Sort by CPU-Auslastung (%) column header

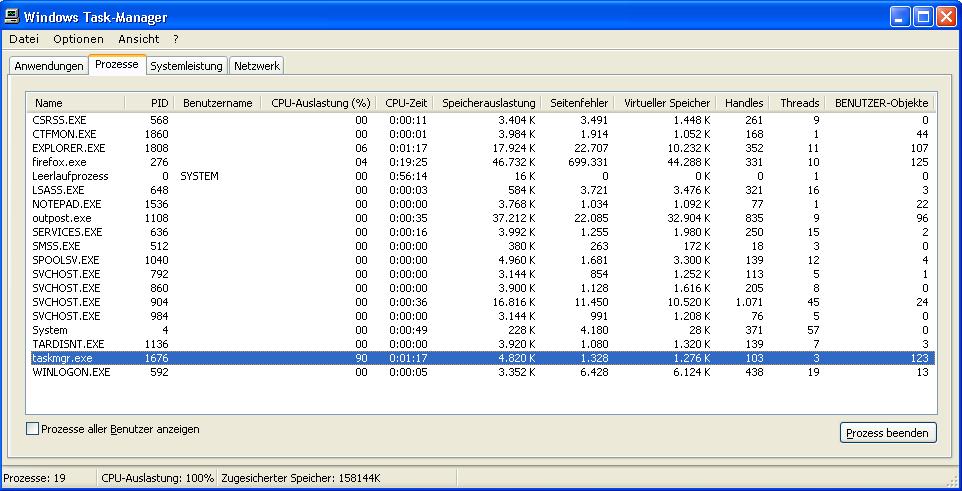pos(319,103)
